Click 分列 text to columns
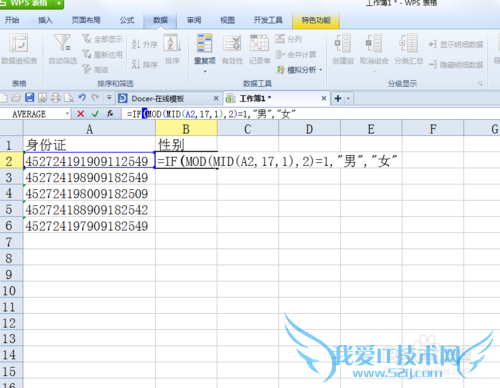 pos(288,39)
